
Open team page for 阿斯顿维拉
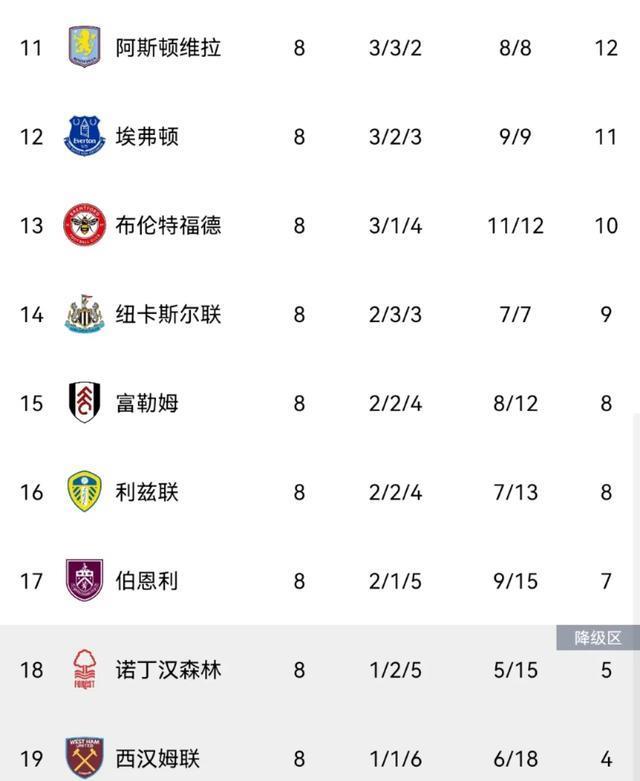168,47
